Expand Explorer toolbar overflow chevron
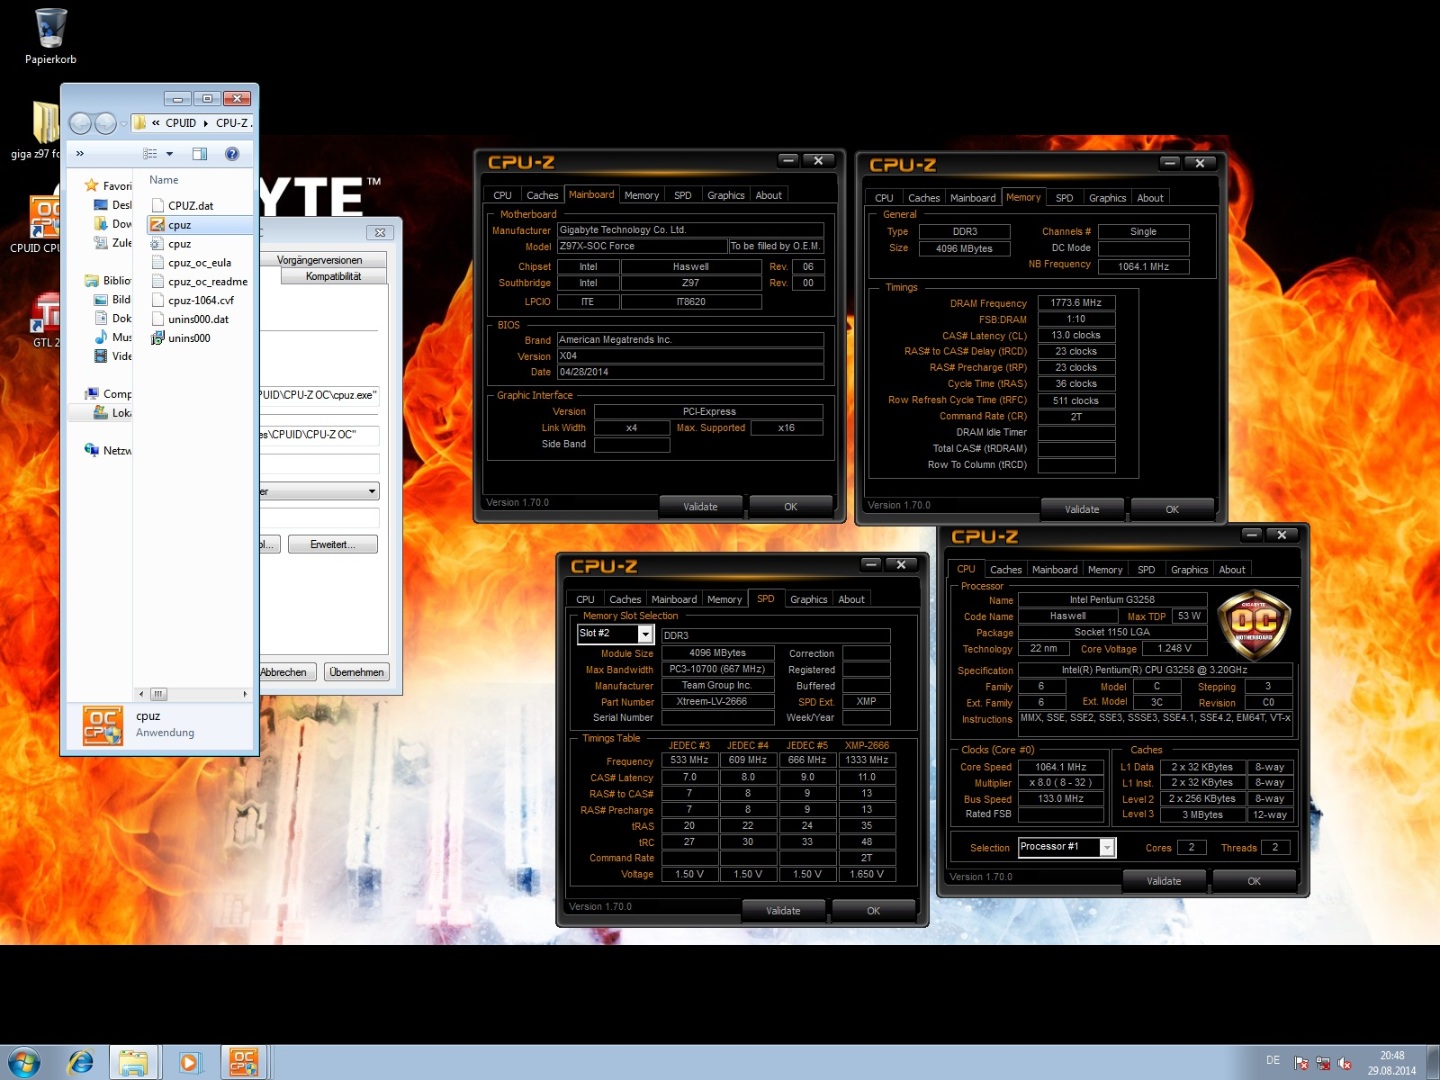The height and width of the screenshot is (1080, 1440). (80, 154)
